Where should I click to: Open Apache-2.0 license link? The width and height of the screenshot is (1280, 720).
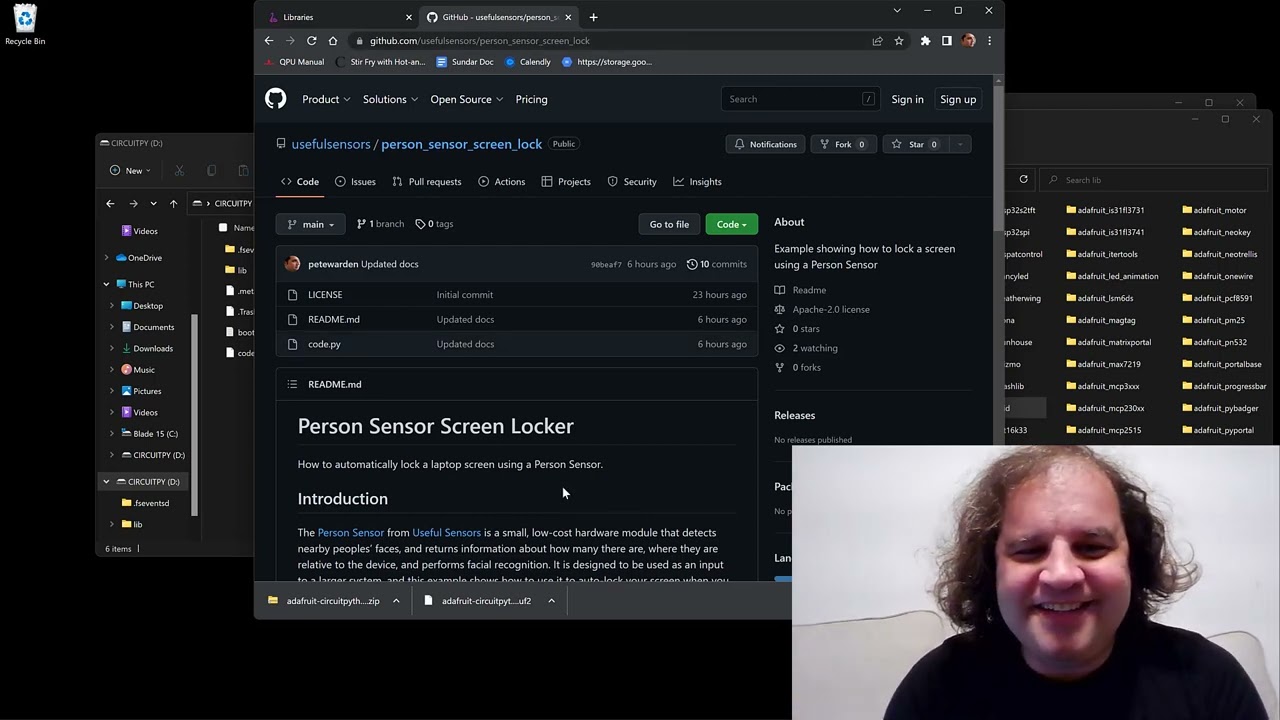[x=831, y=309]
